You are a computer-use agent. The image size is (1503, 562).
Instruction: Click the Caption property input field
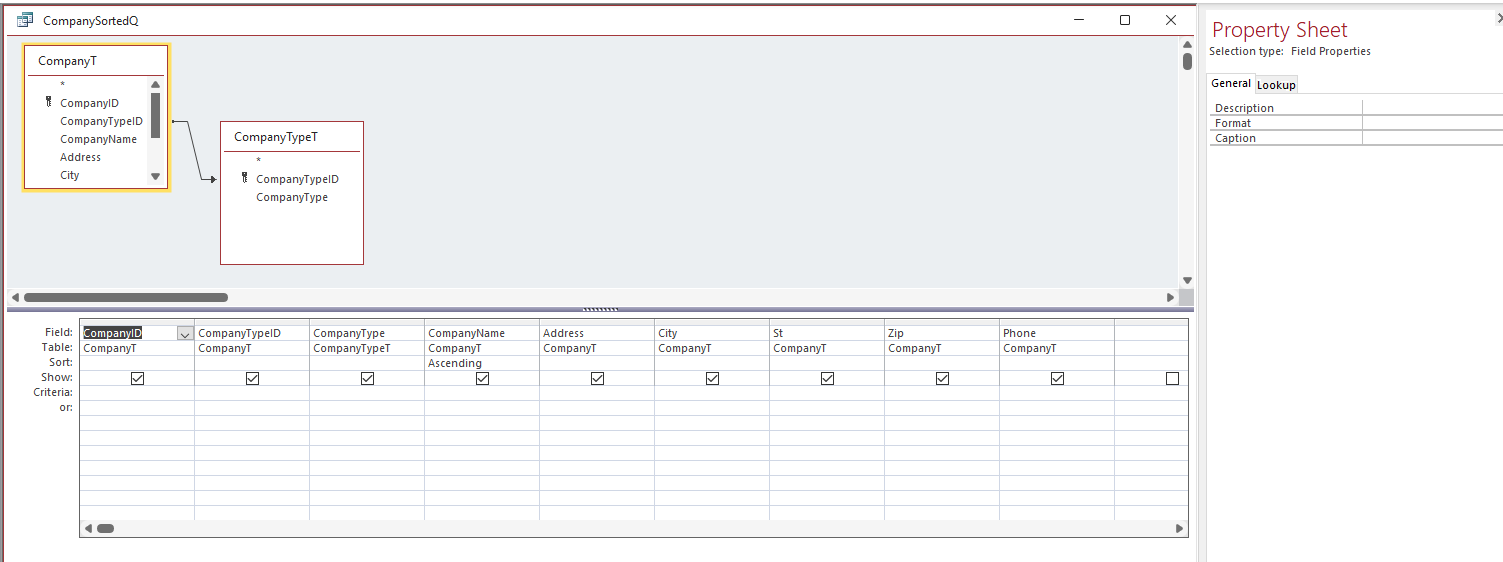(1432, 138)
